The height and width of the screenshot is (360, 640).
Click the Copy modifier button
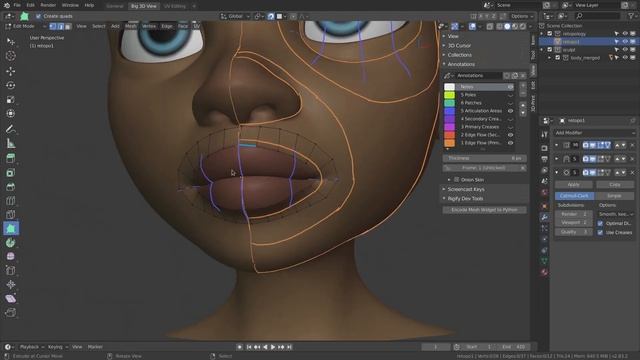tap(615, 185)
